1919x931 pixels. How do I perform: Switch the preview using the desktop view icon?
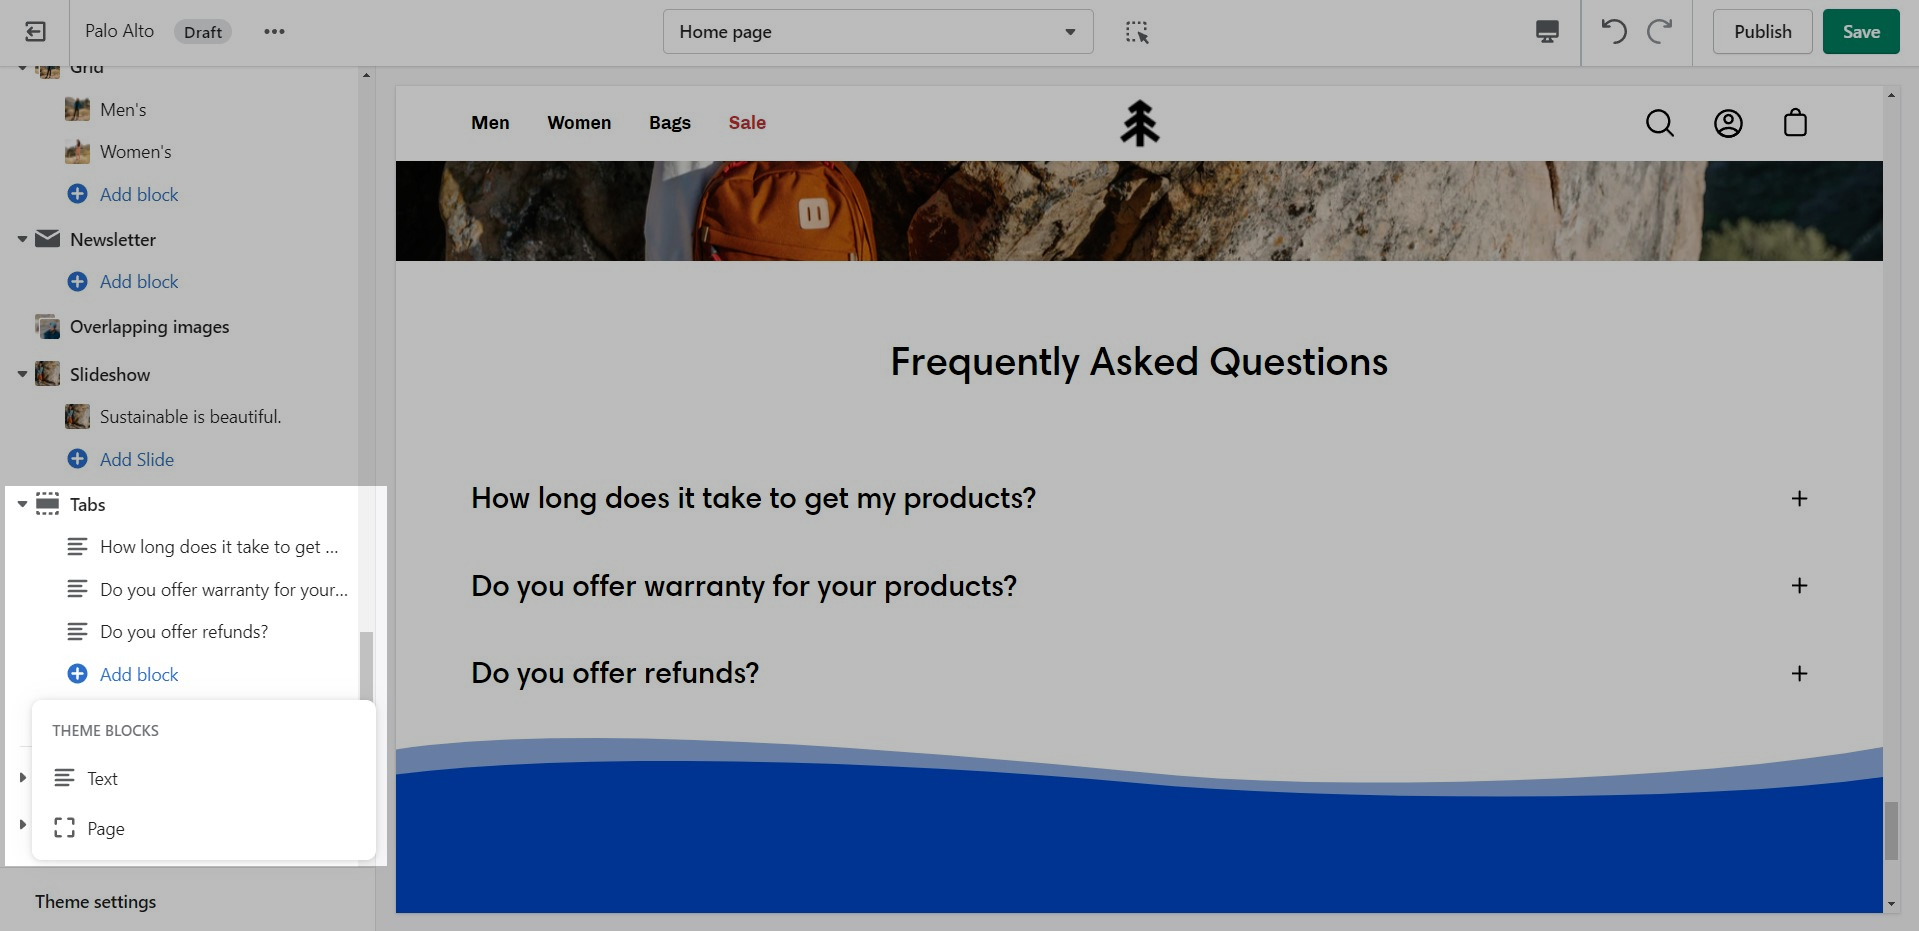pyautogui.click(x=1547, y=32)
